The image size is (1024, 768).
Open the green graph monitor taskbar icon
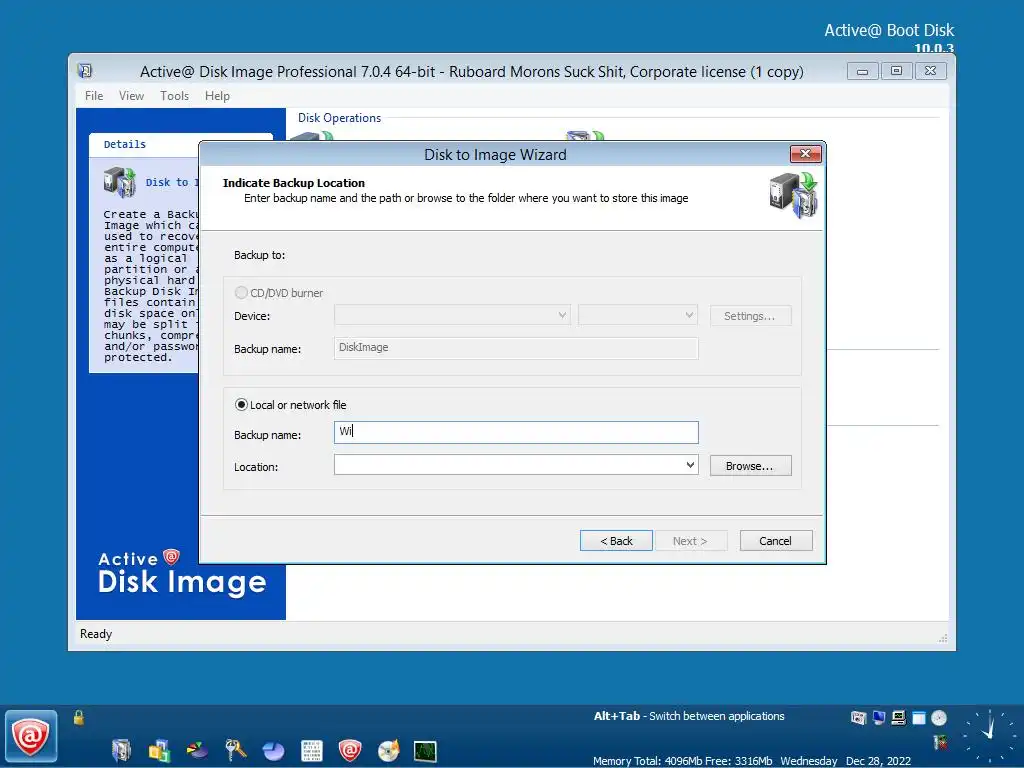click(x=425, y=751)
